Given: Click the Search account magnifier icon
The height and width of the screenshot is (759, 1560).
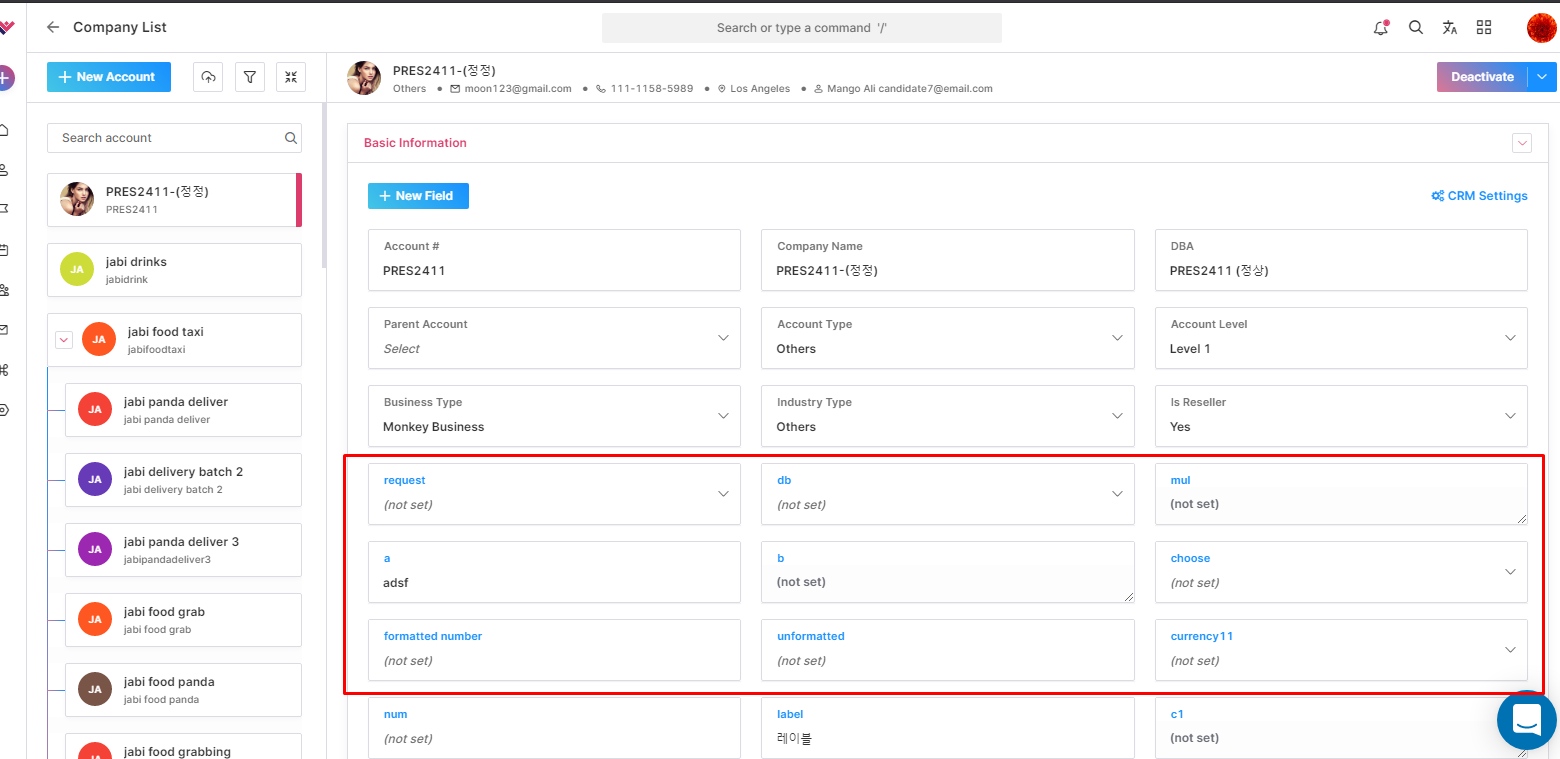Looking at the screenshot, I should pyautogui.click(x=290, y=138).
